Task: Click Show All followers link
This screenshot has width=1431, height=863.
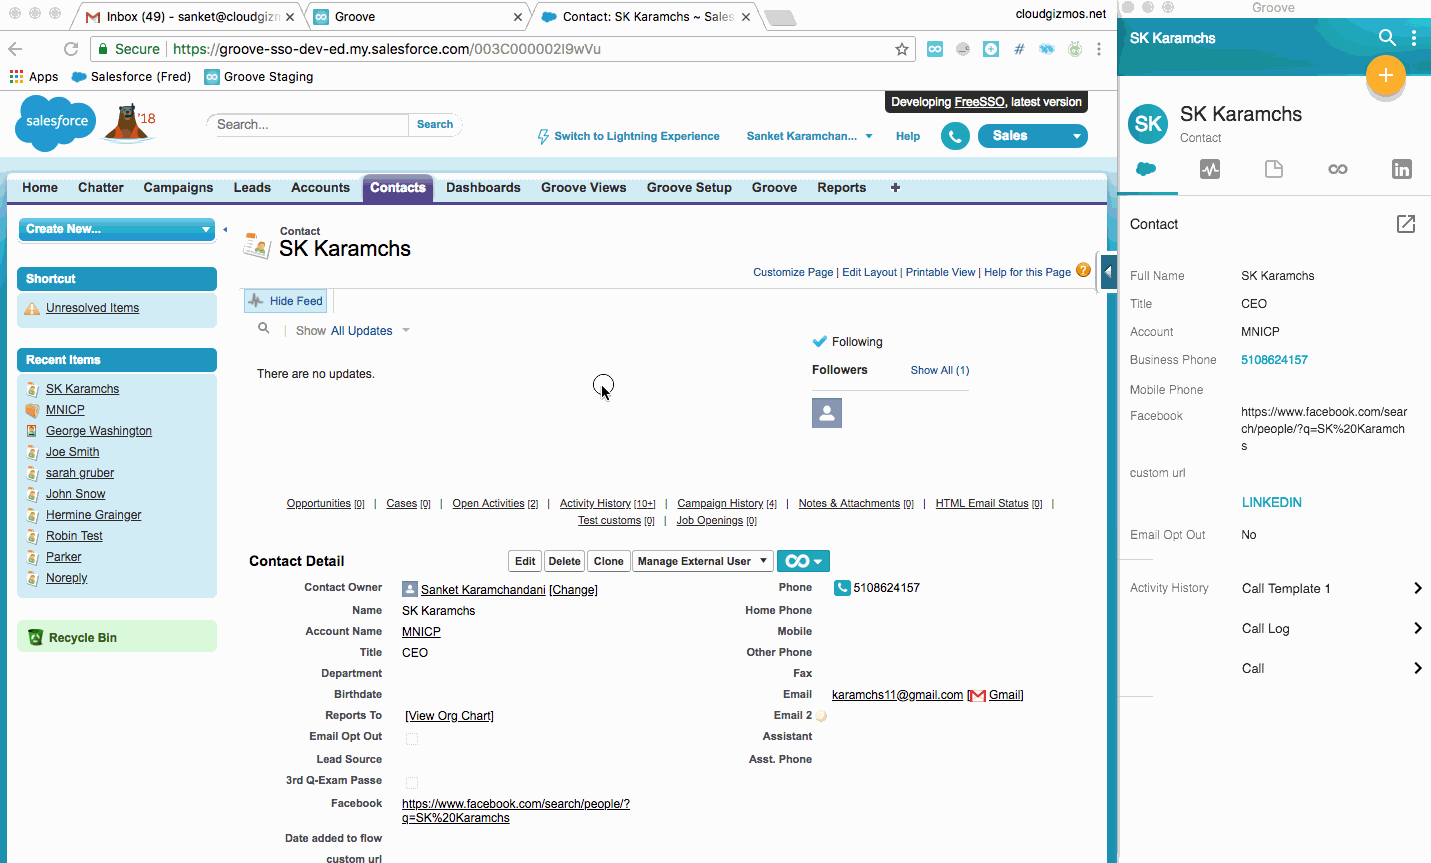Action: pos(940,370)
